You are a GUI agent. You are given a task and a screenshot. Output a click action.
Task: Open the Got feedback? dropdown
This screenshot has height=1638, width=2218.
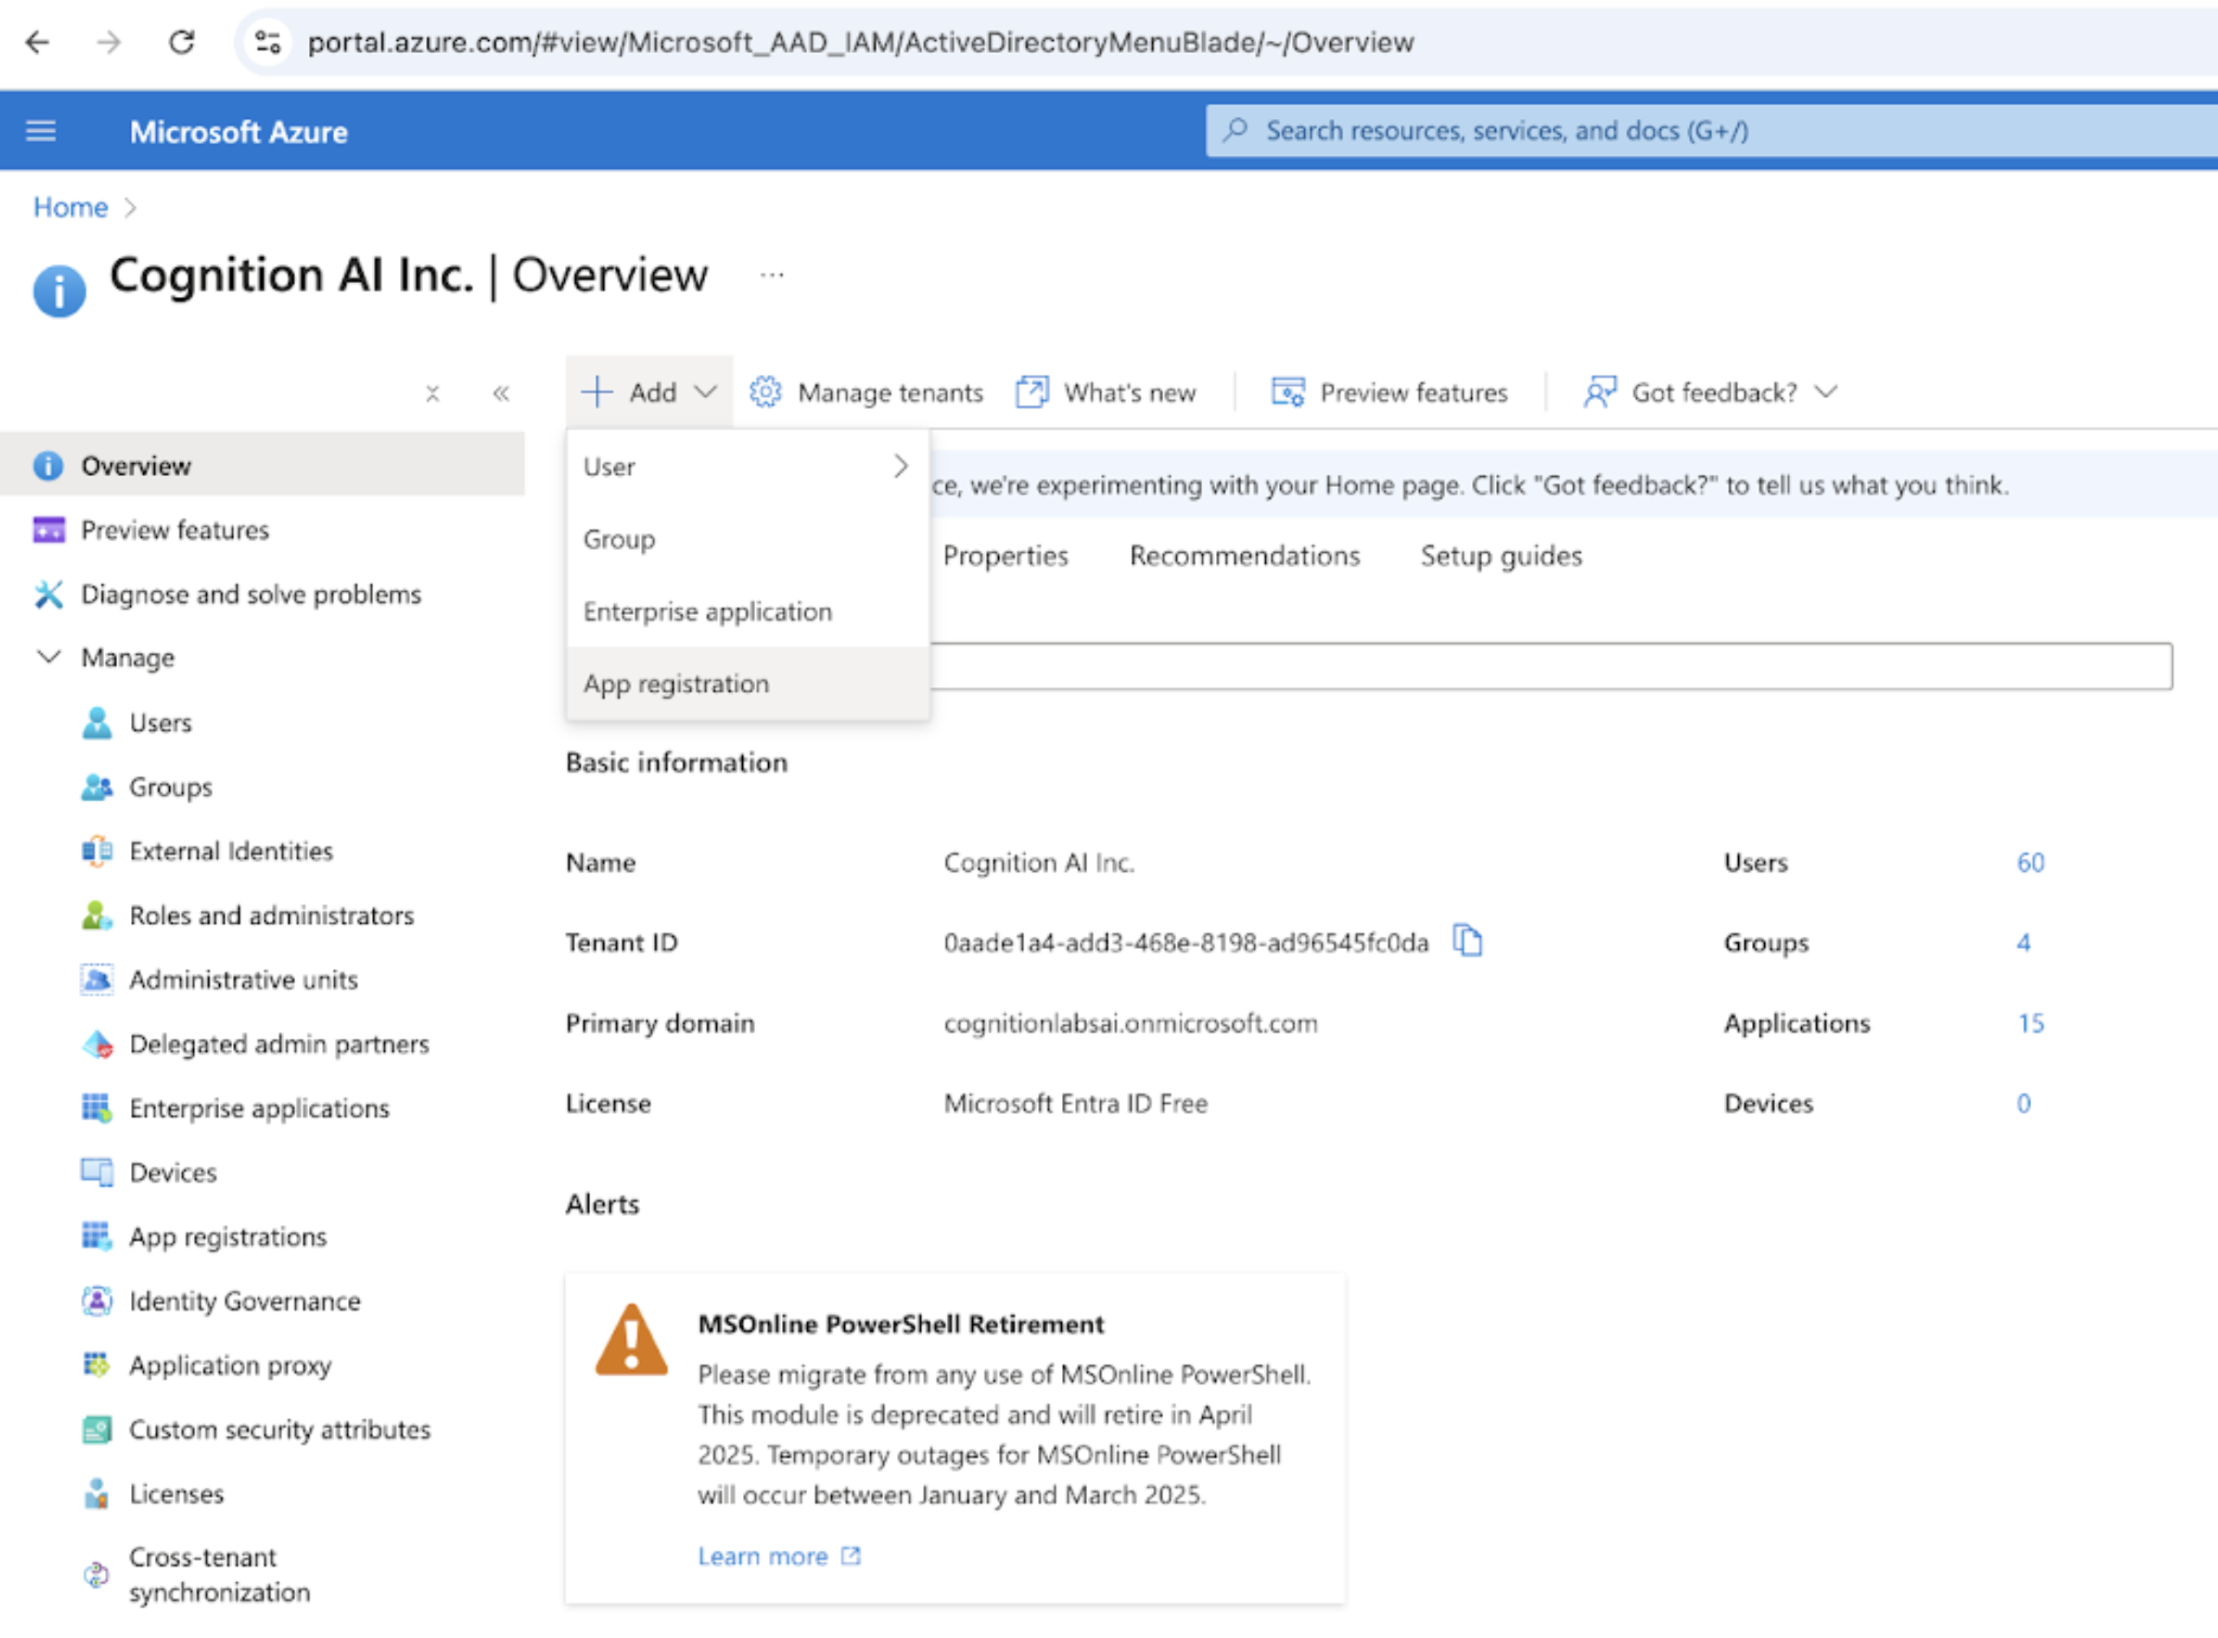pyautogui.click(x=1712, y=392)
